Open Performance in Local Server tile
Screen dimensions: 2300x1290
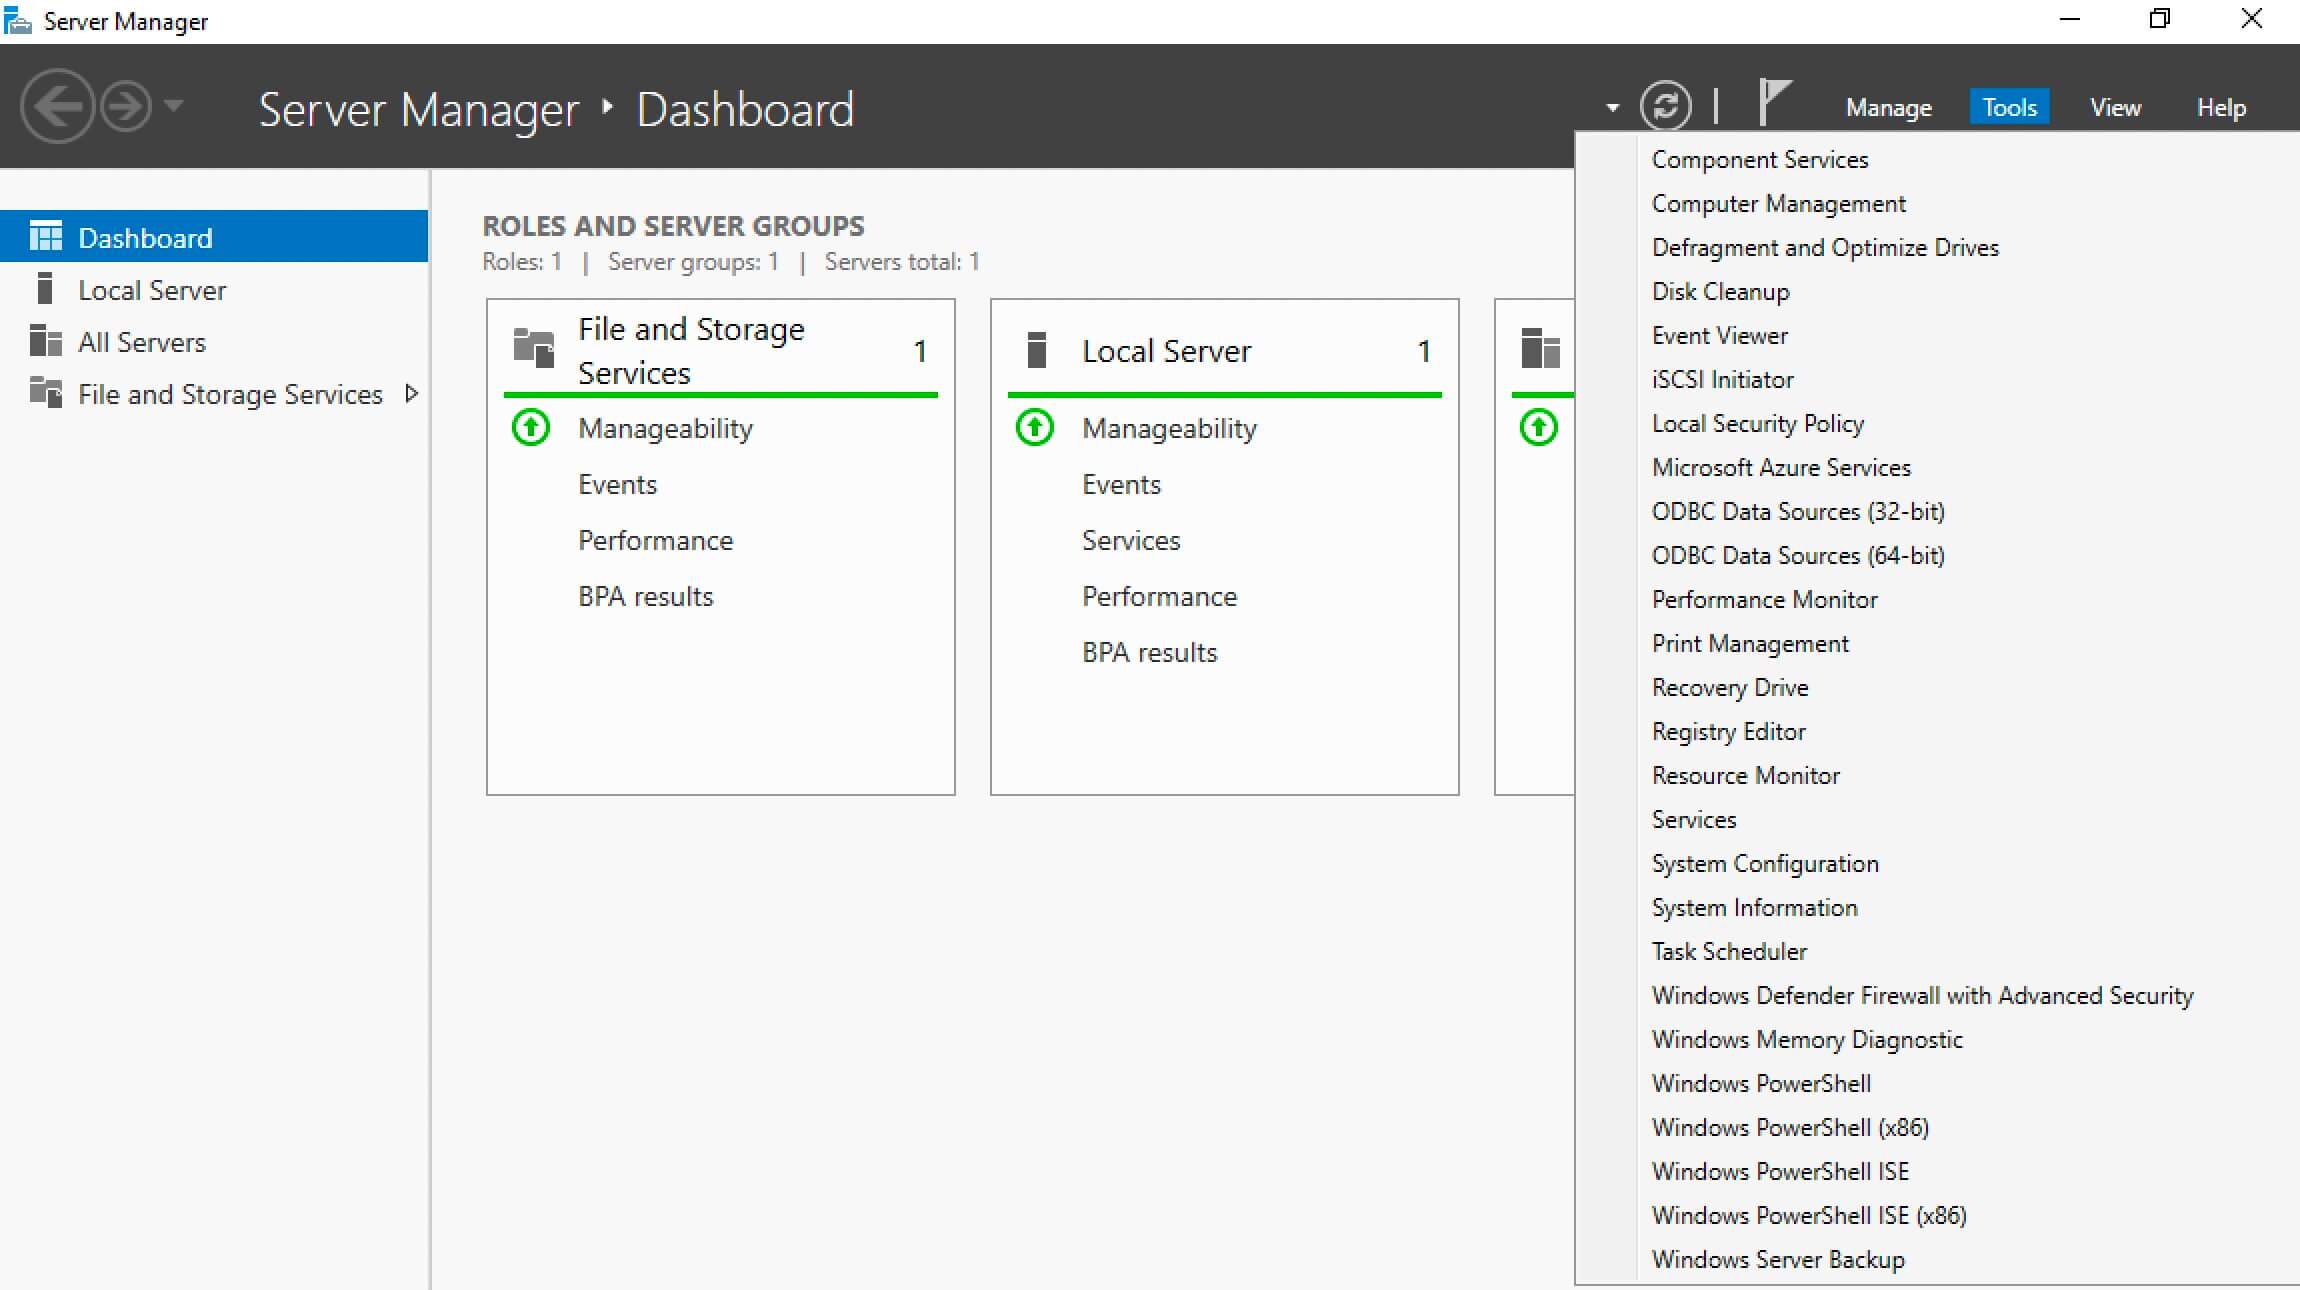1159,596
